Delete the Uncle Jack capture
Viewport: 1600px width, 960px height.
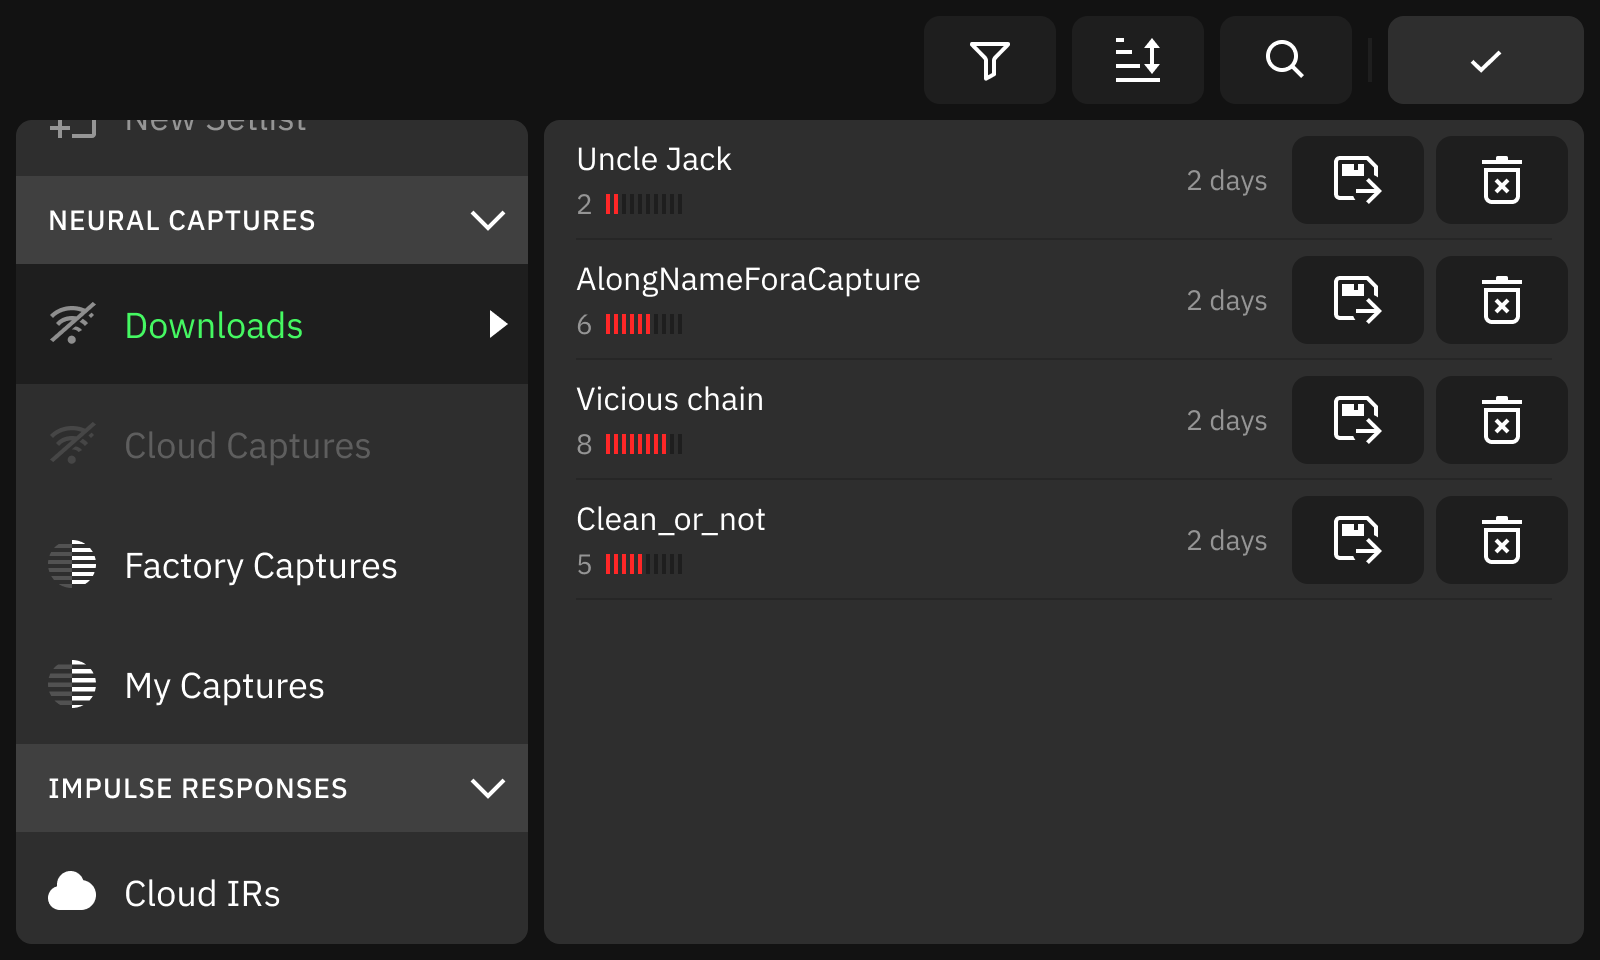[x=1501, y=180]
